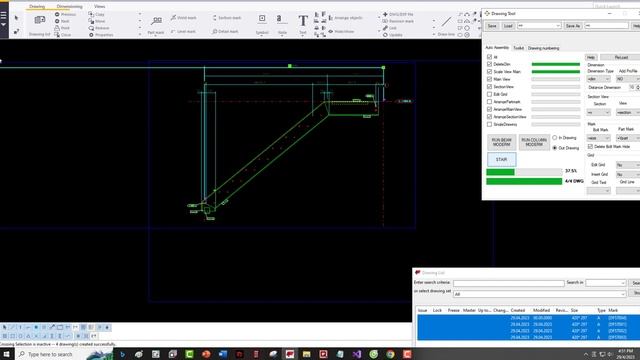
Task: Select the Section mark tool
Action: pos(227,18)
